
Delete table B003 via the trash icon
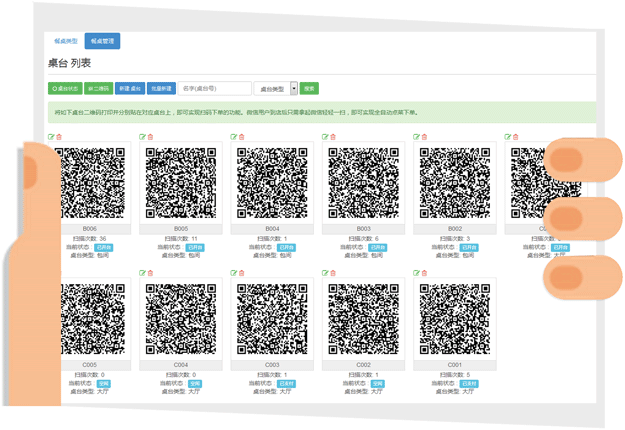[x=333, y=137]
